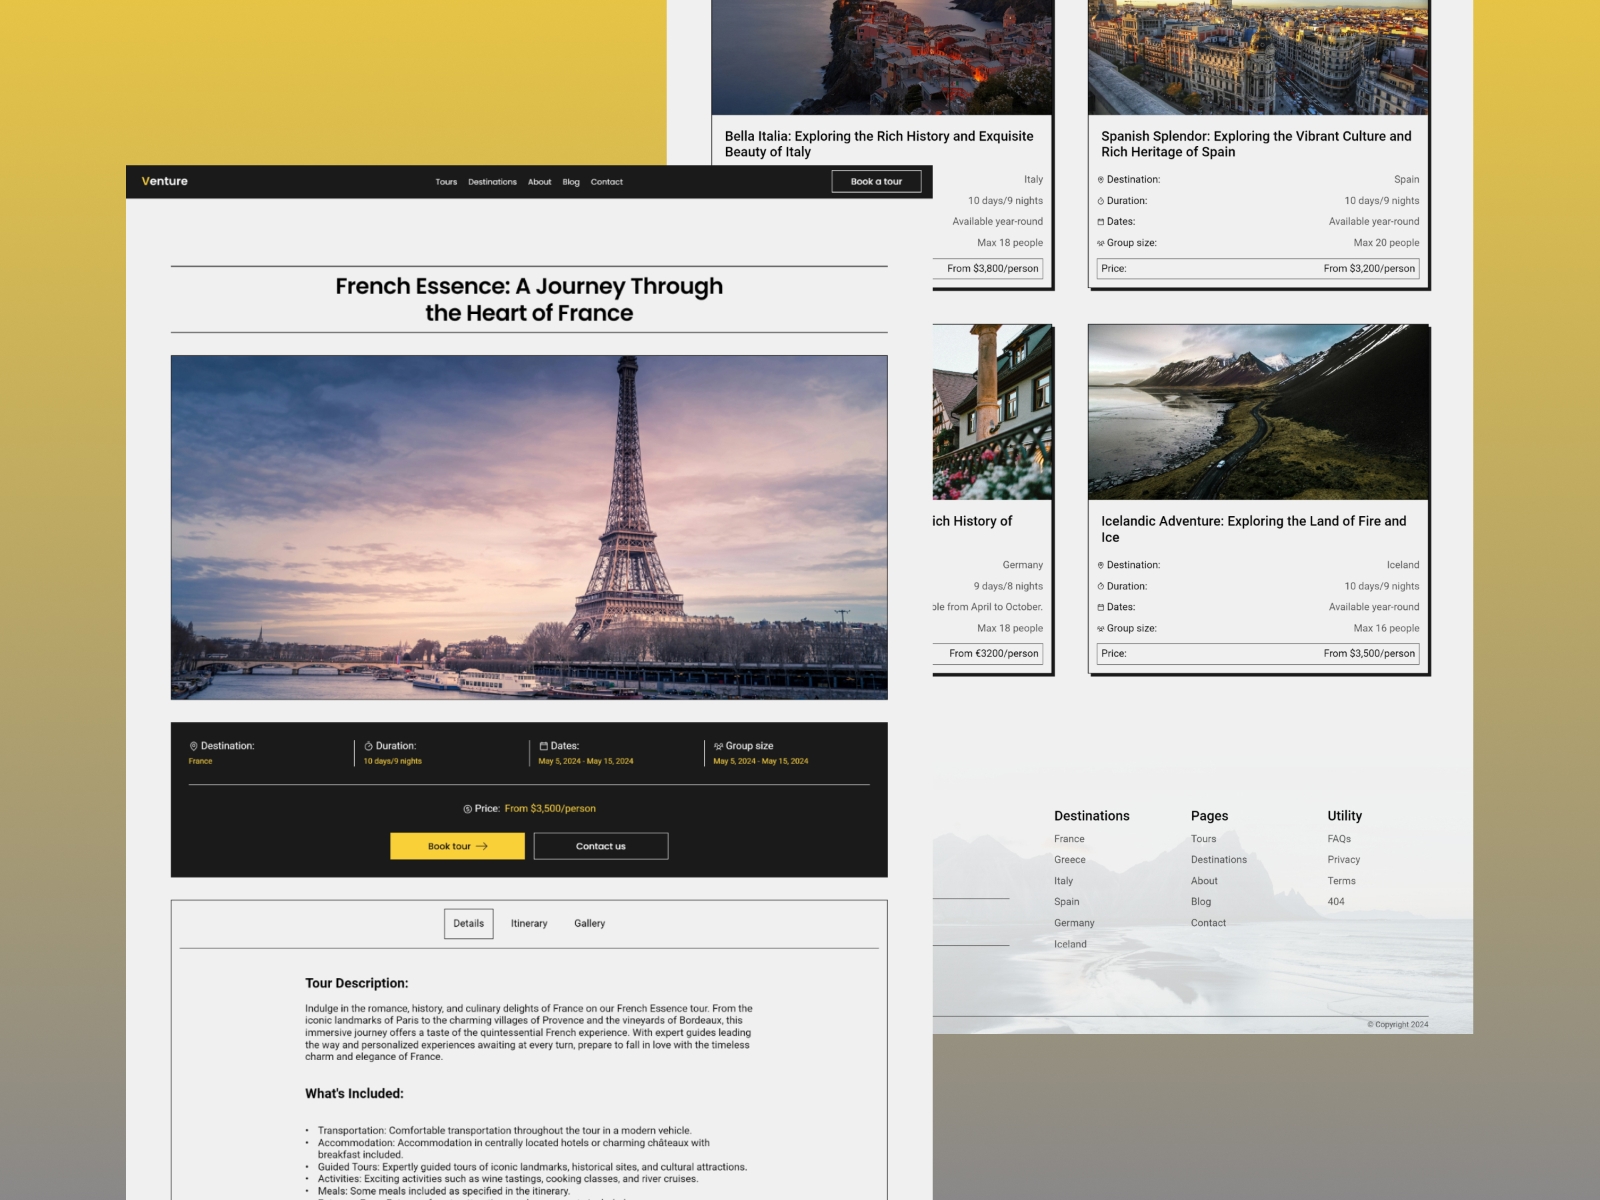This screenshot has width=1600, height=1200.
Task: Select the Details tab
Action: [468, 924]
